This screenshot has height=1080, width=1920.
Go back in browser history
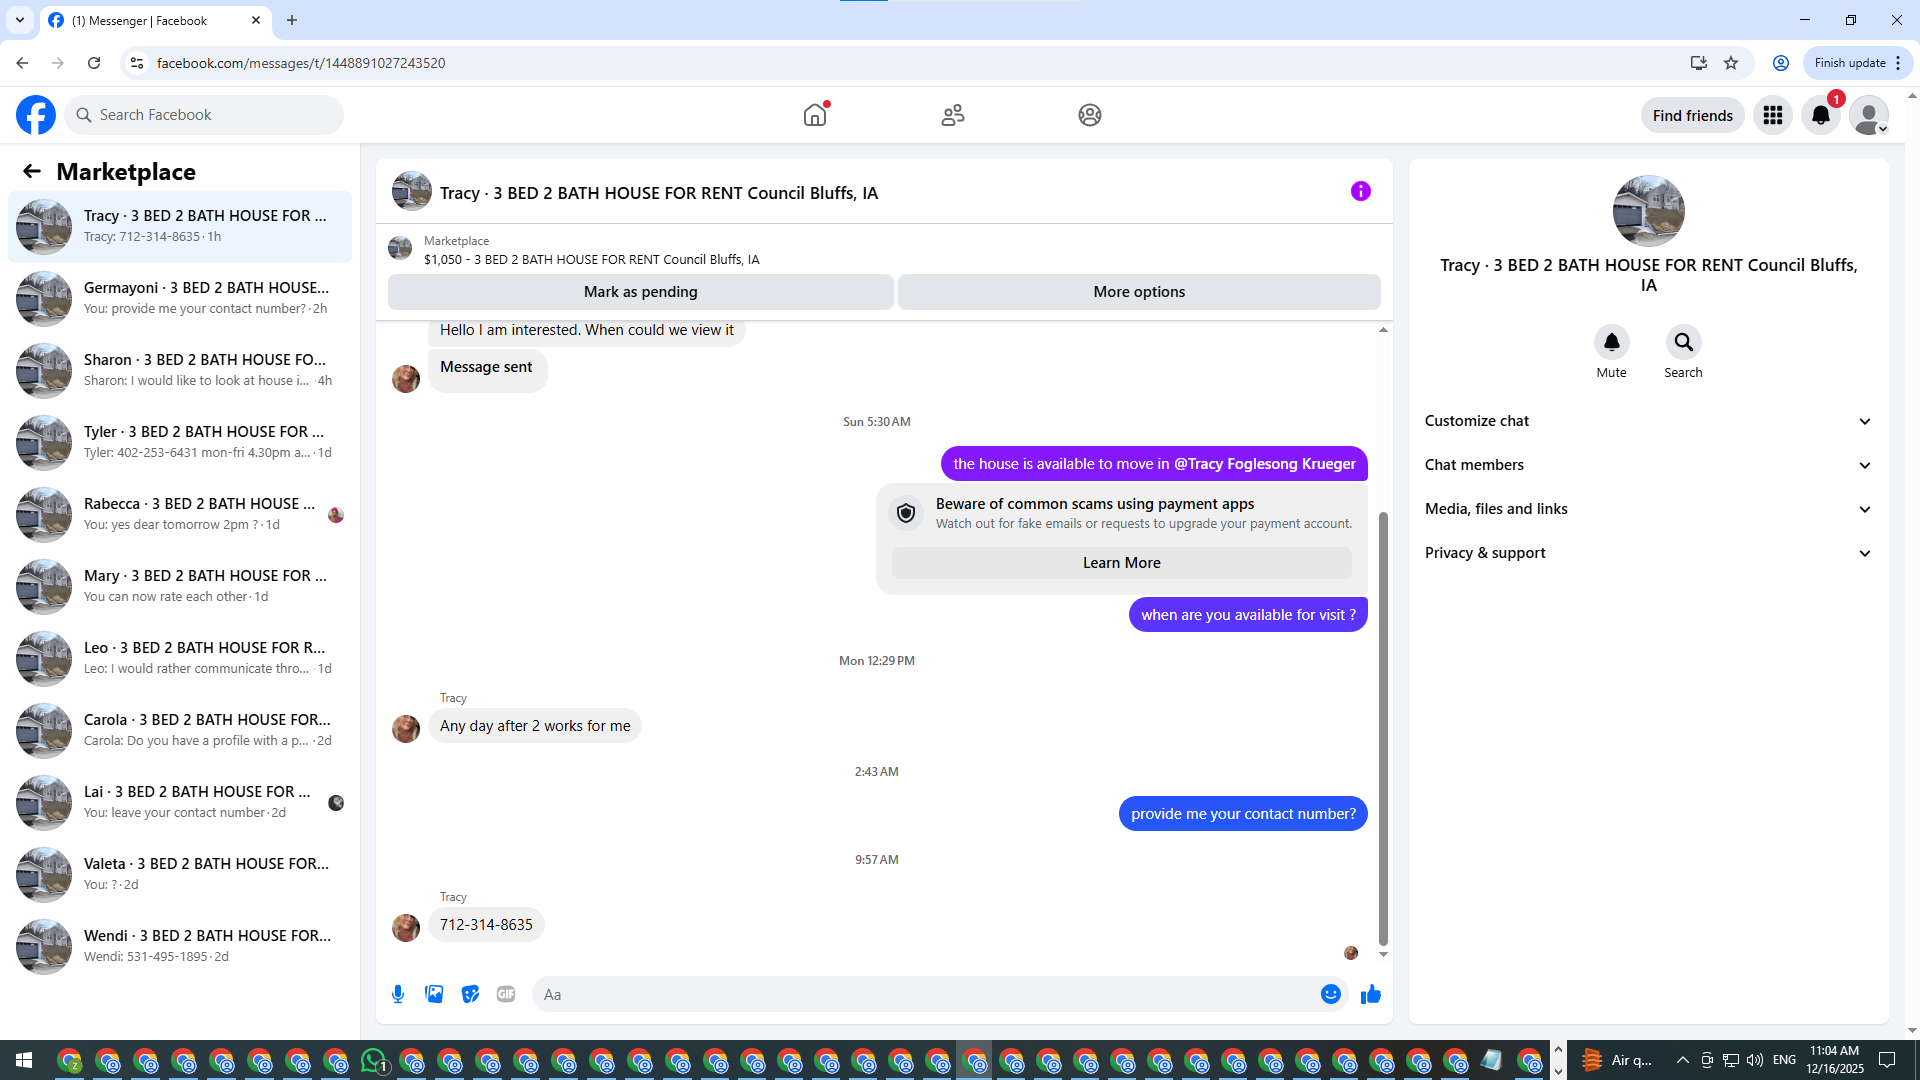[x=22, y=63]
